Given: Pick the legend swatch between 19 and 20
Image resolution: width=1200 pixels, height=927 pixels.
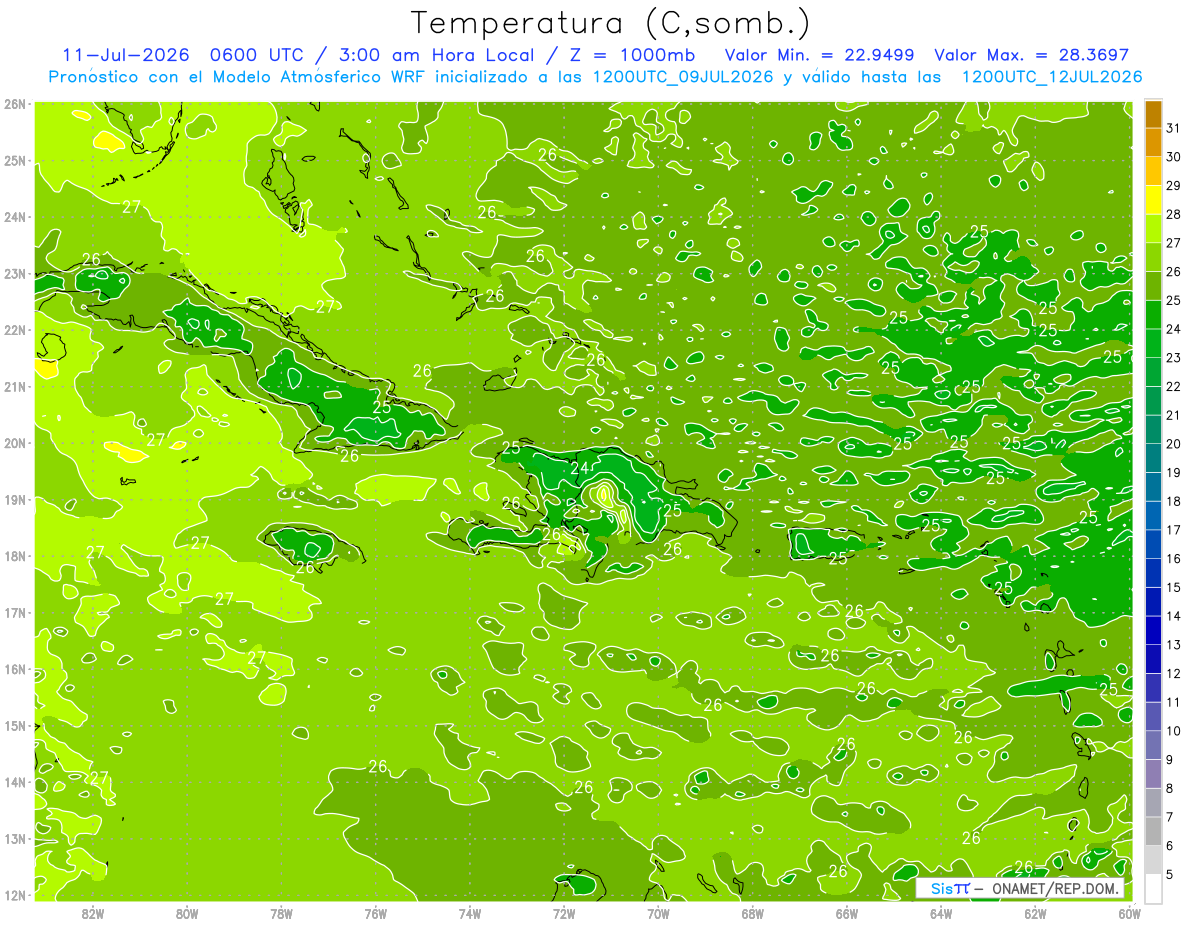Looking at the screenshot, I should 1153,458.
